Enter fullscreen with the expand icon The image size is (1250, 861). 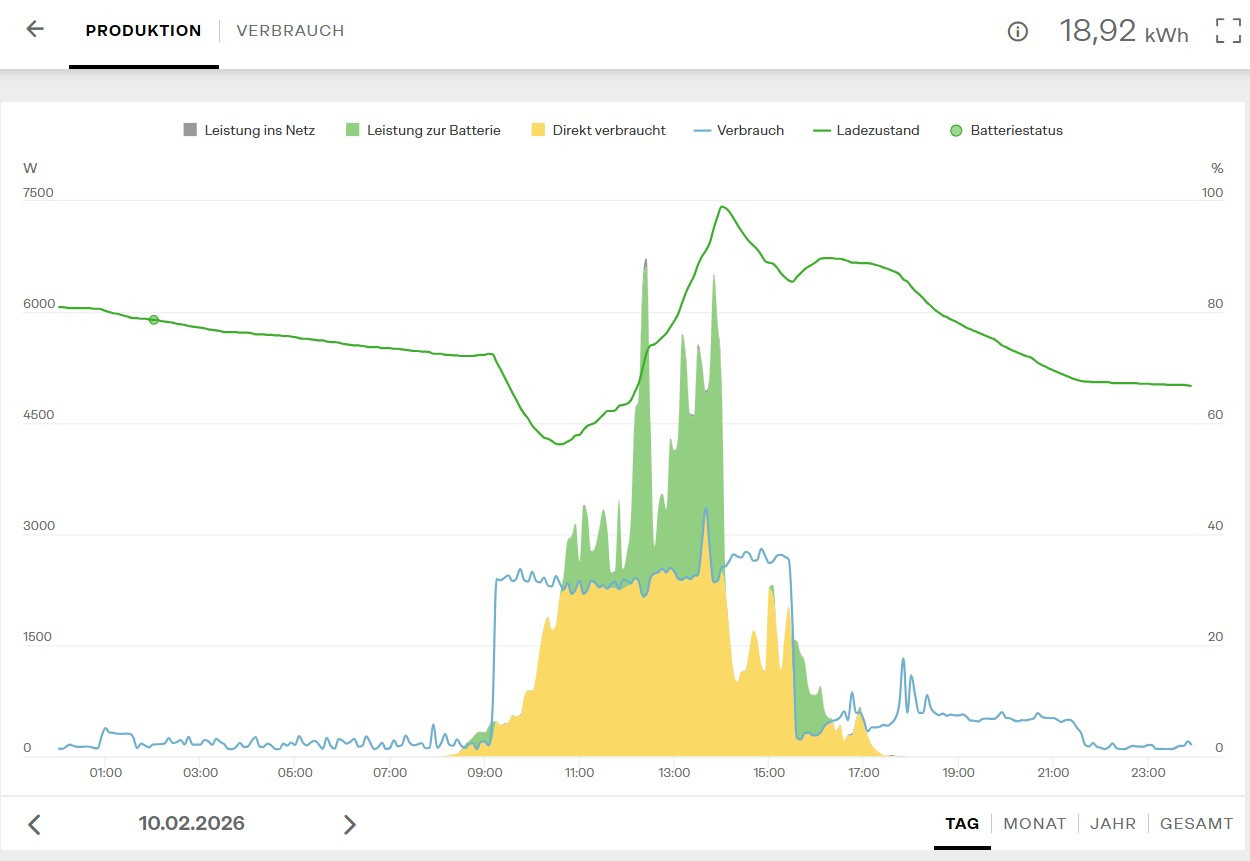pos(1228,31)
